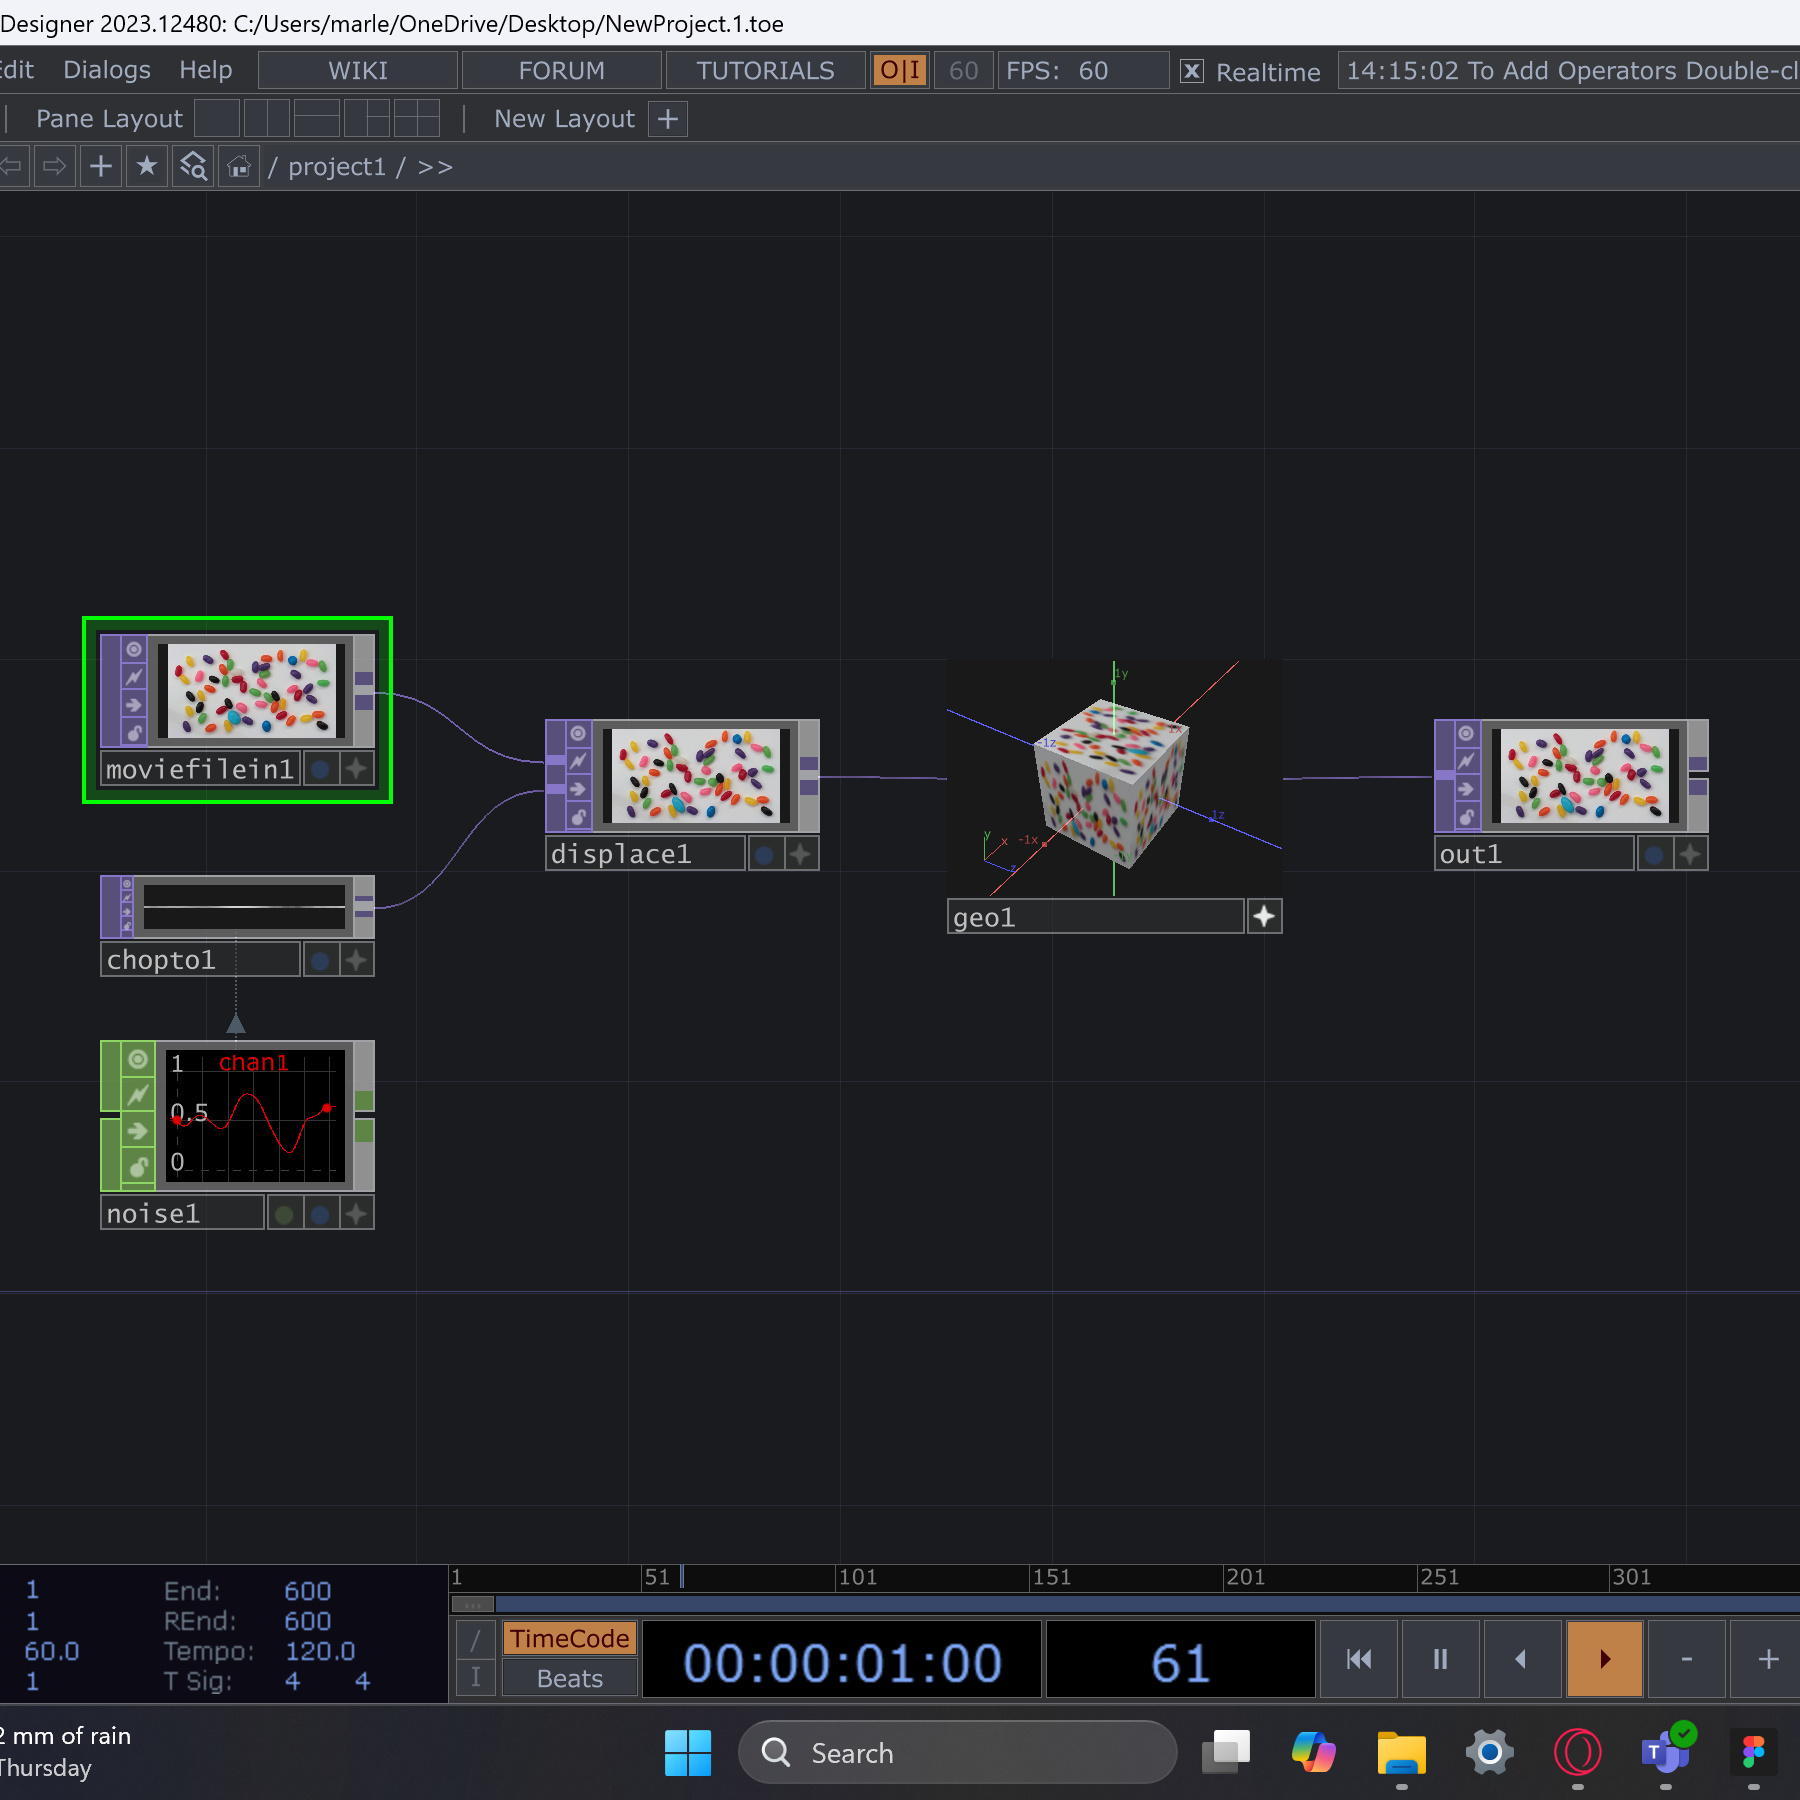1800x1800 pixels.
Task: Click the star bookmark icon in the path bar
Action: point(147,166)
